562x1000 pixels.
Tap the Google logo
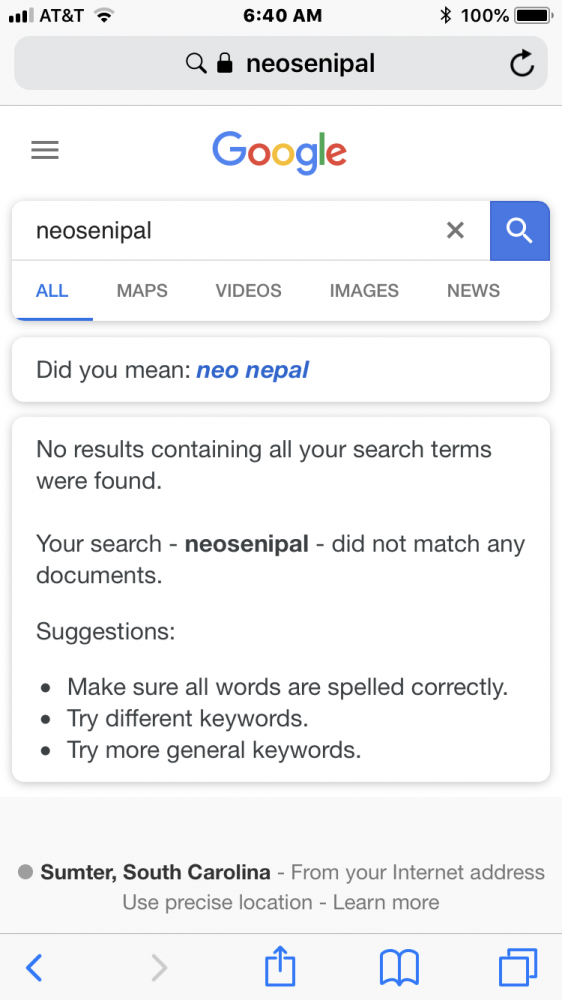pos(279,152)
